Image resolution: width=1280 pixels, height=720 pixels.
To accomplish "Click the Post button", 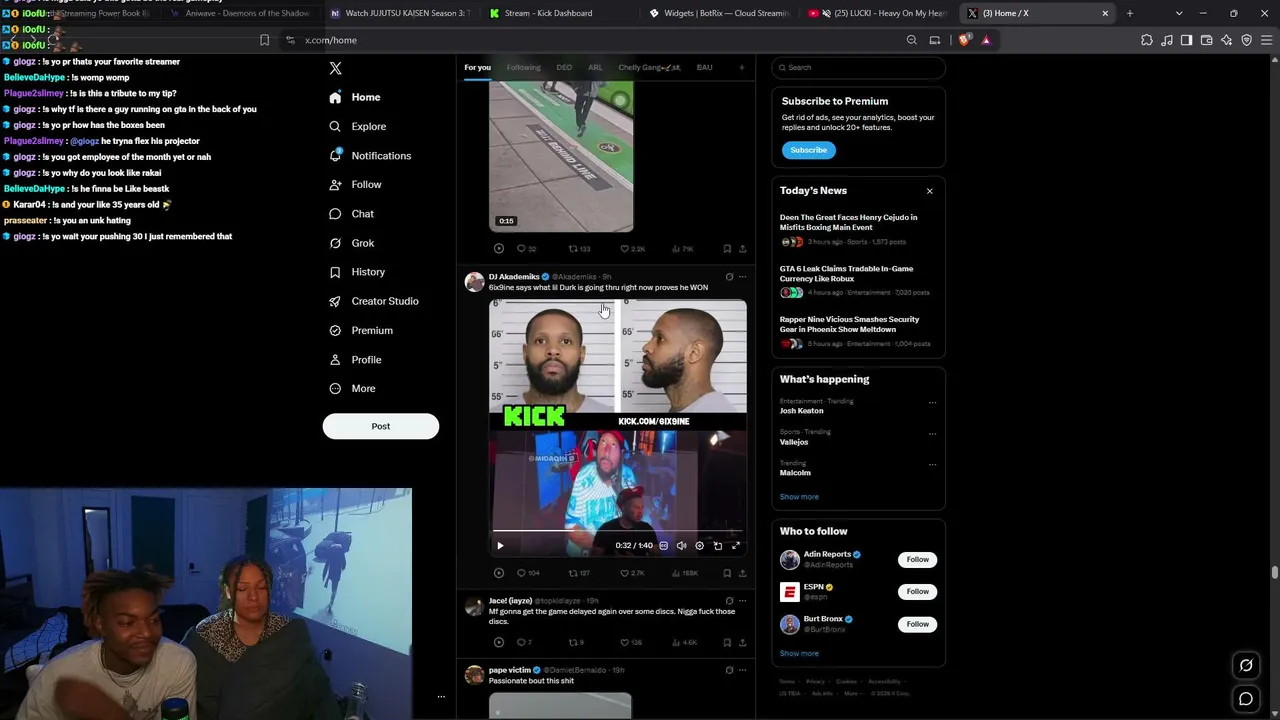I will (381, 426).
